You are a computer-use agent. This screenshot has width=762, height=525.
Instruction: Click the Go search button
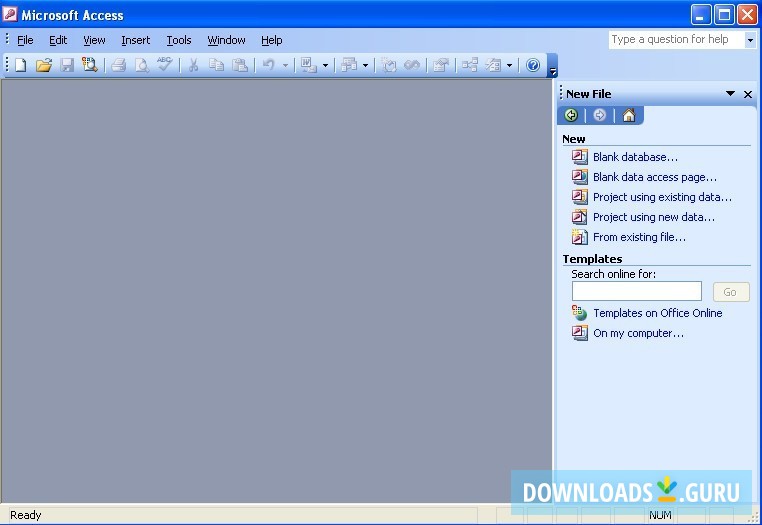731,292
